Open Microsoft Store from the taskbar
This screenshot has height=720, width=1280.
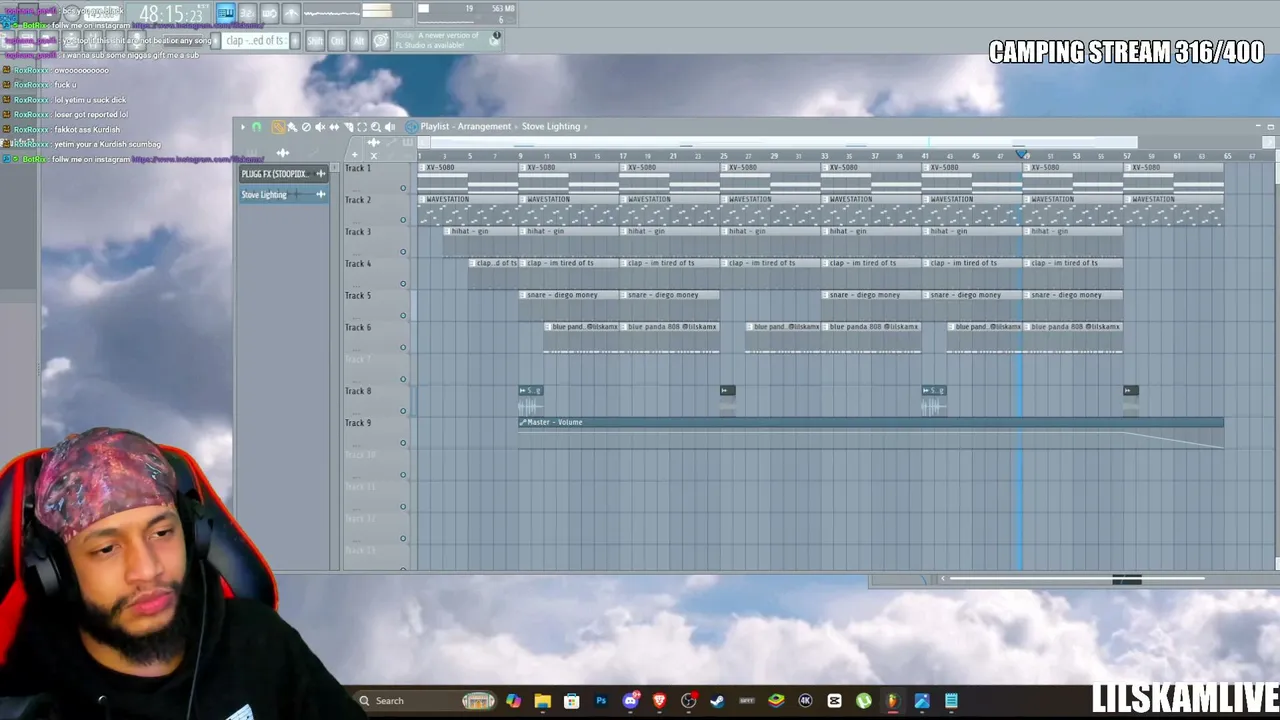click(x=572, y=701)
